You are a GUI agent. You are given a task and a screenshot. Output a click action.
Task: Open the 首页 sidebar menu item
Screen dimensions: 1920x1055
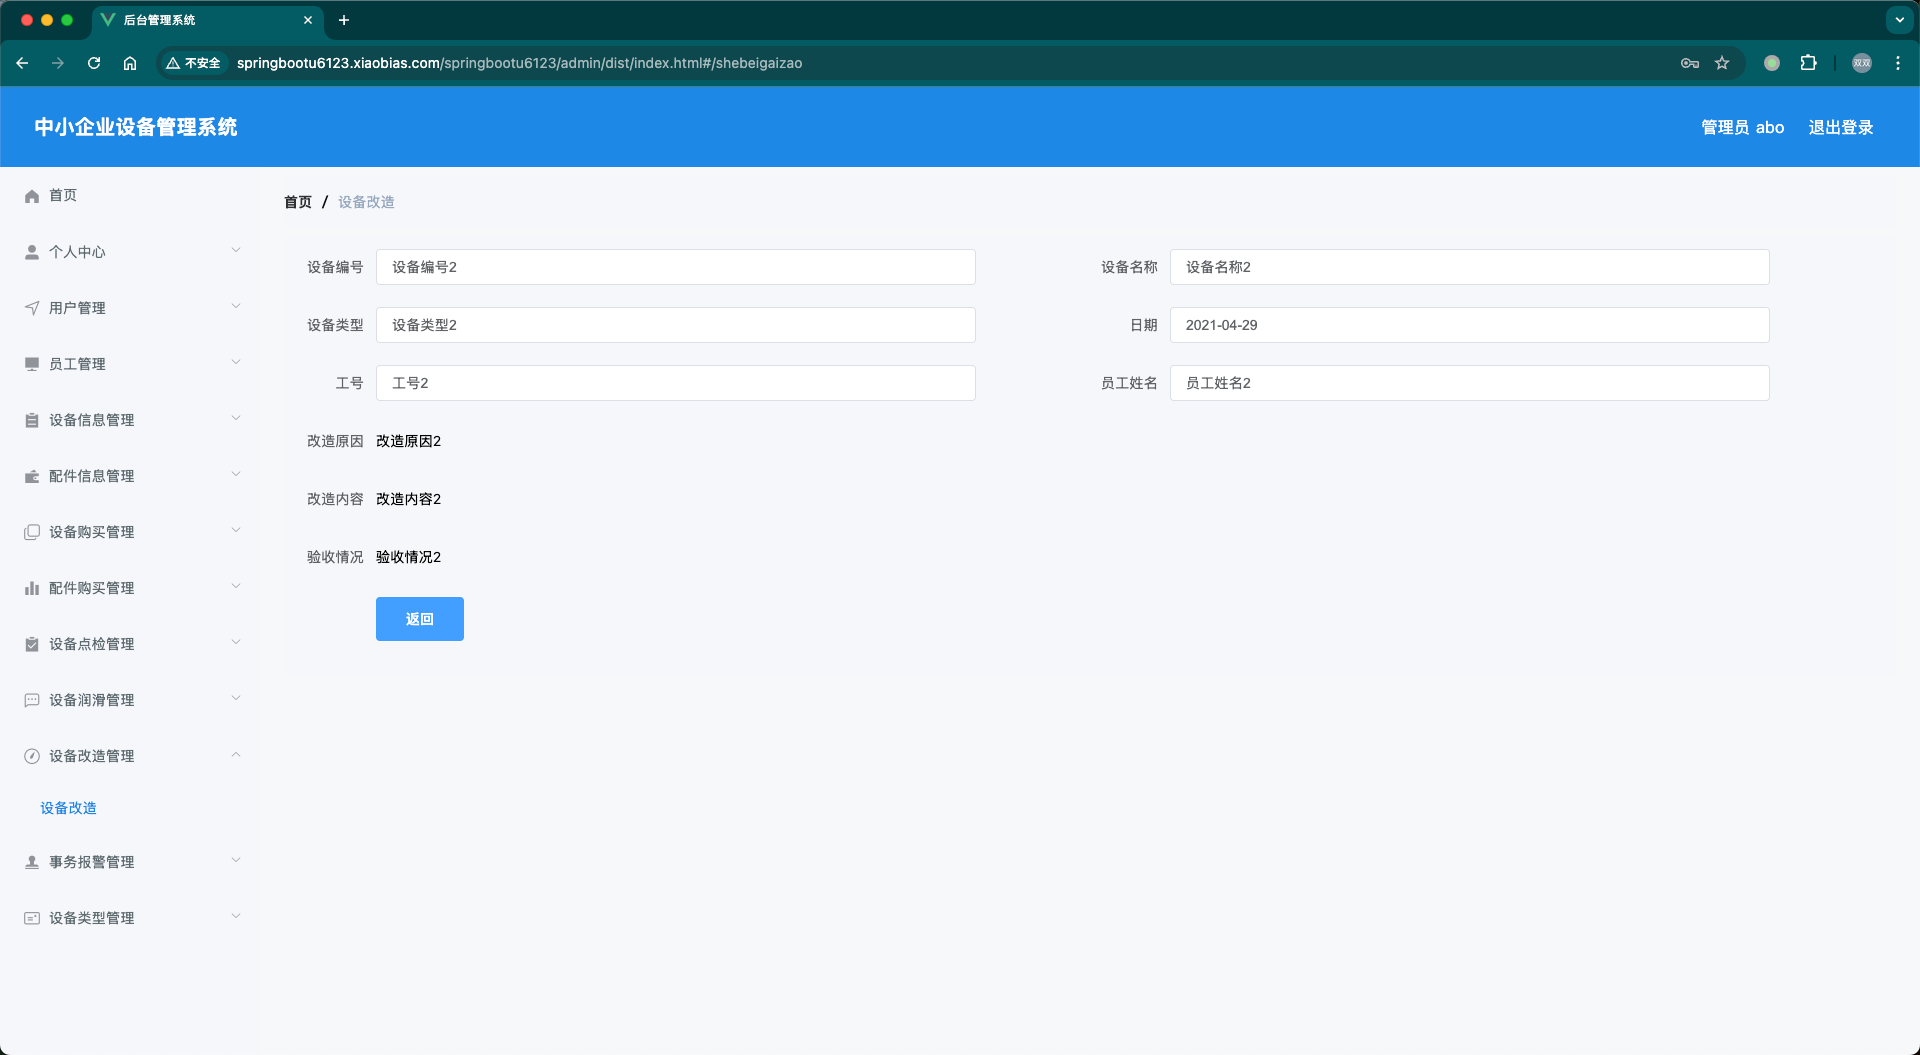point(130,196)
